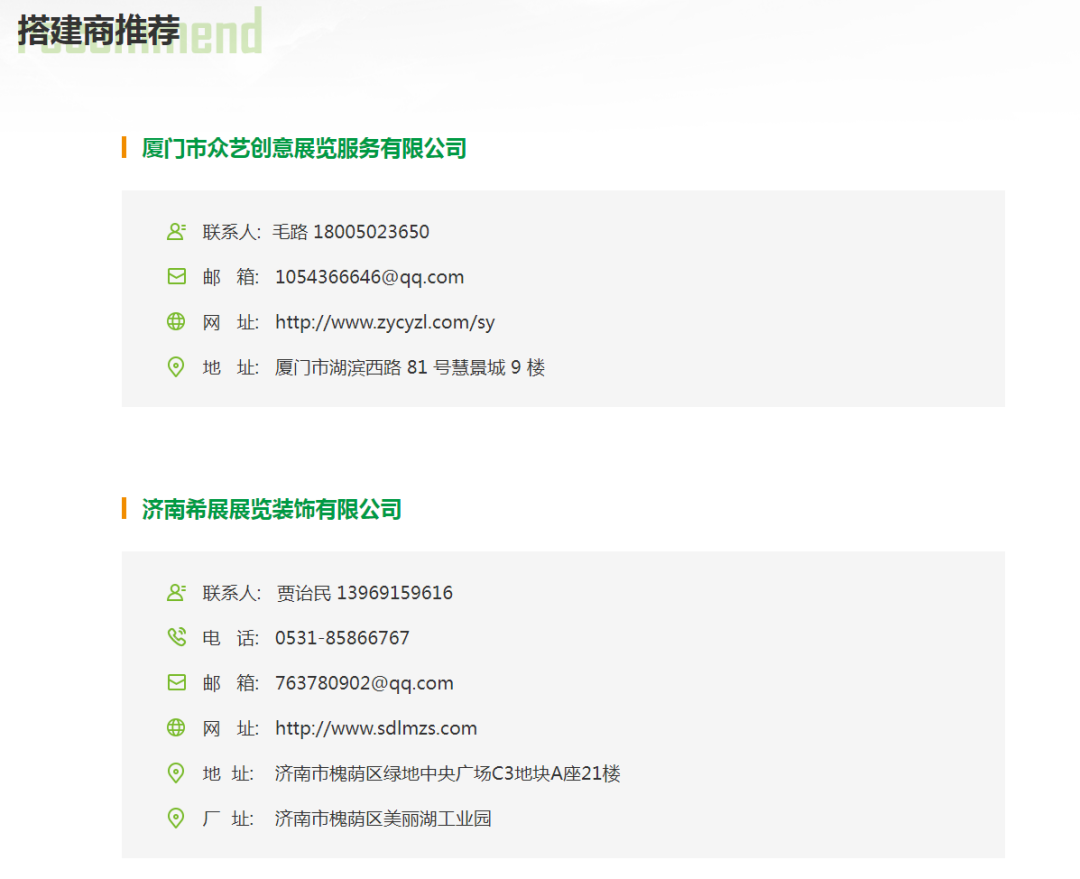Click address 厦门市湖滨西路 81 号慧景城 9 楼
Viewport: 1080px width, 879px height.
pos(410,367)
